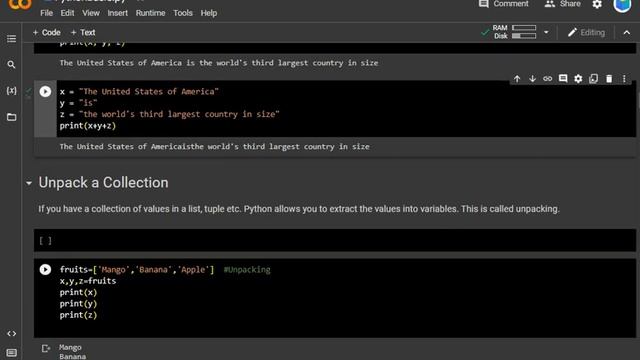Click the code line print(x+y+z)
Viewport: 640px width, 360px height.
88,126
